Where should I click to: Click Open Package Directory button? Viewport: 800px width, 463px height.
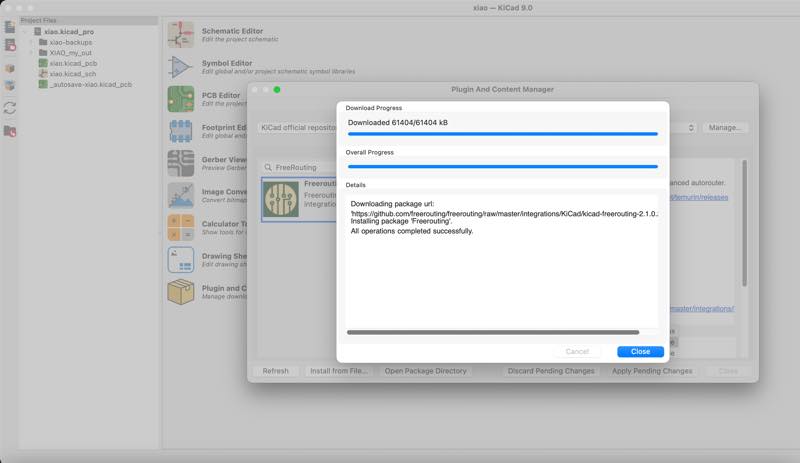tap(426, 371)
